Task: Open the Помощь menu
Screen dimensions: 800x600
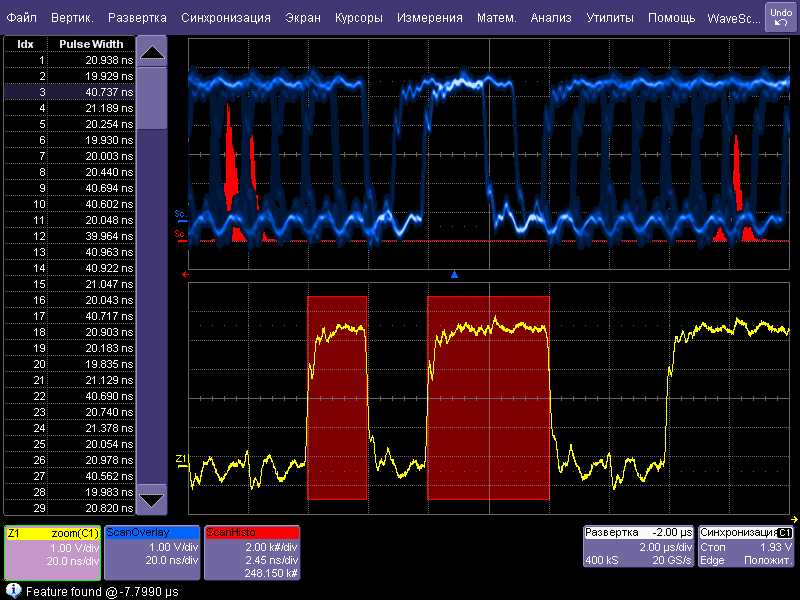Action: 671,17
